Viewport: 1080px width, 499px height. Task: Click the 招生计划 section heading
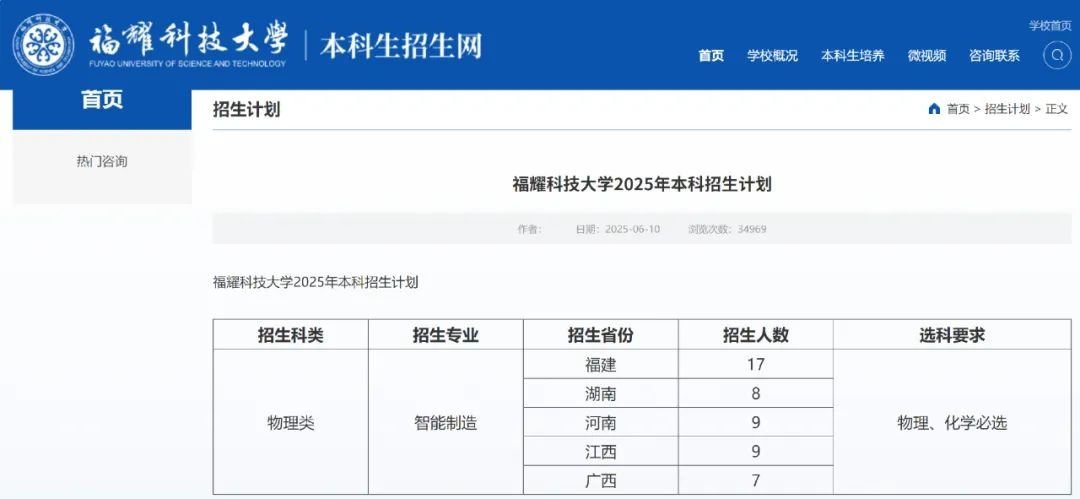coord(246,110)
